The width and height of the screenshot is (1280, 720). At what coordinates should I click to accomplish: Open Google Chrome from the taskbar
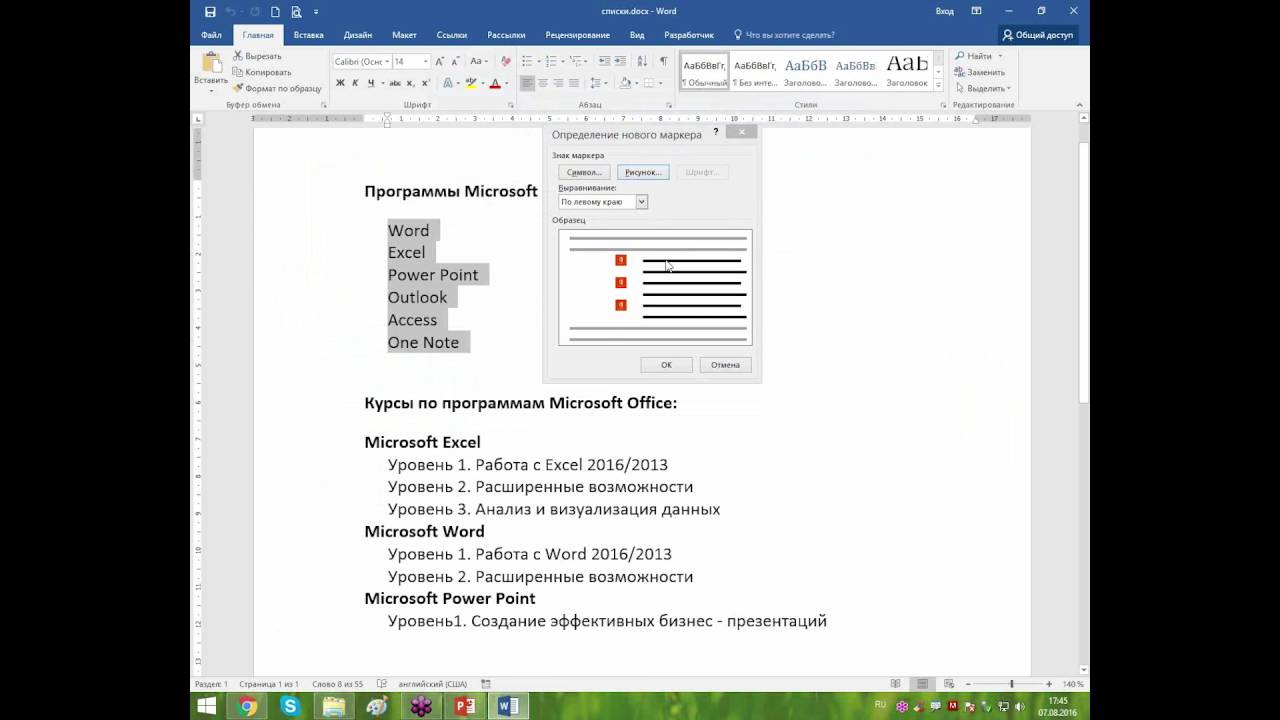pos(247,706)
